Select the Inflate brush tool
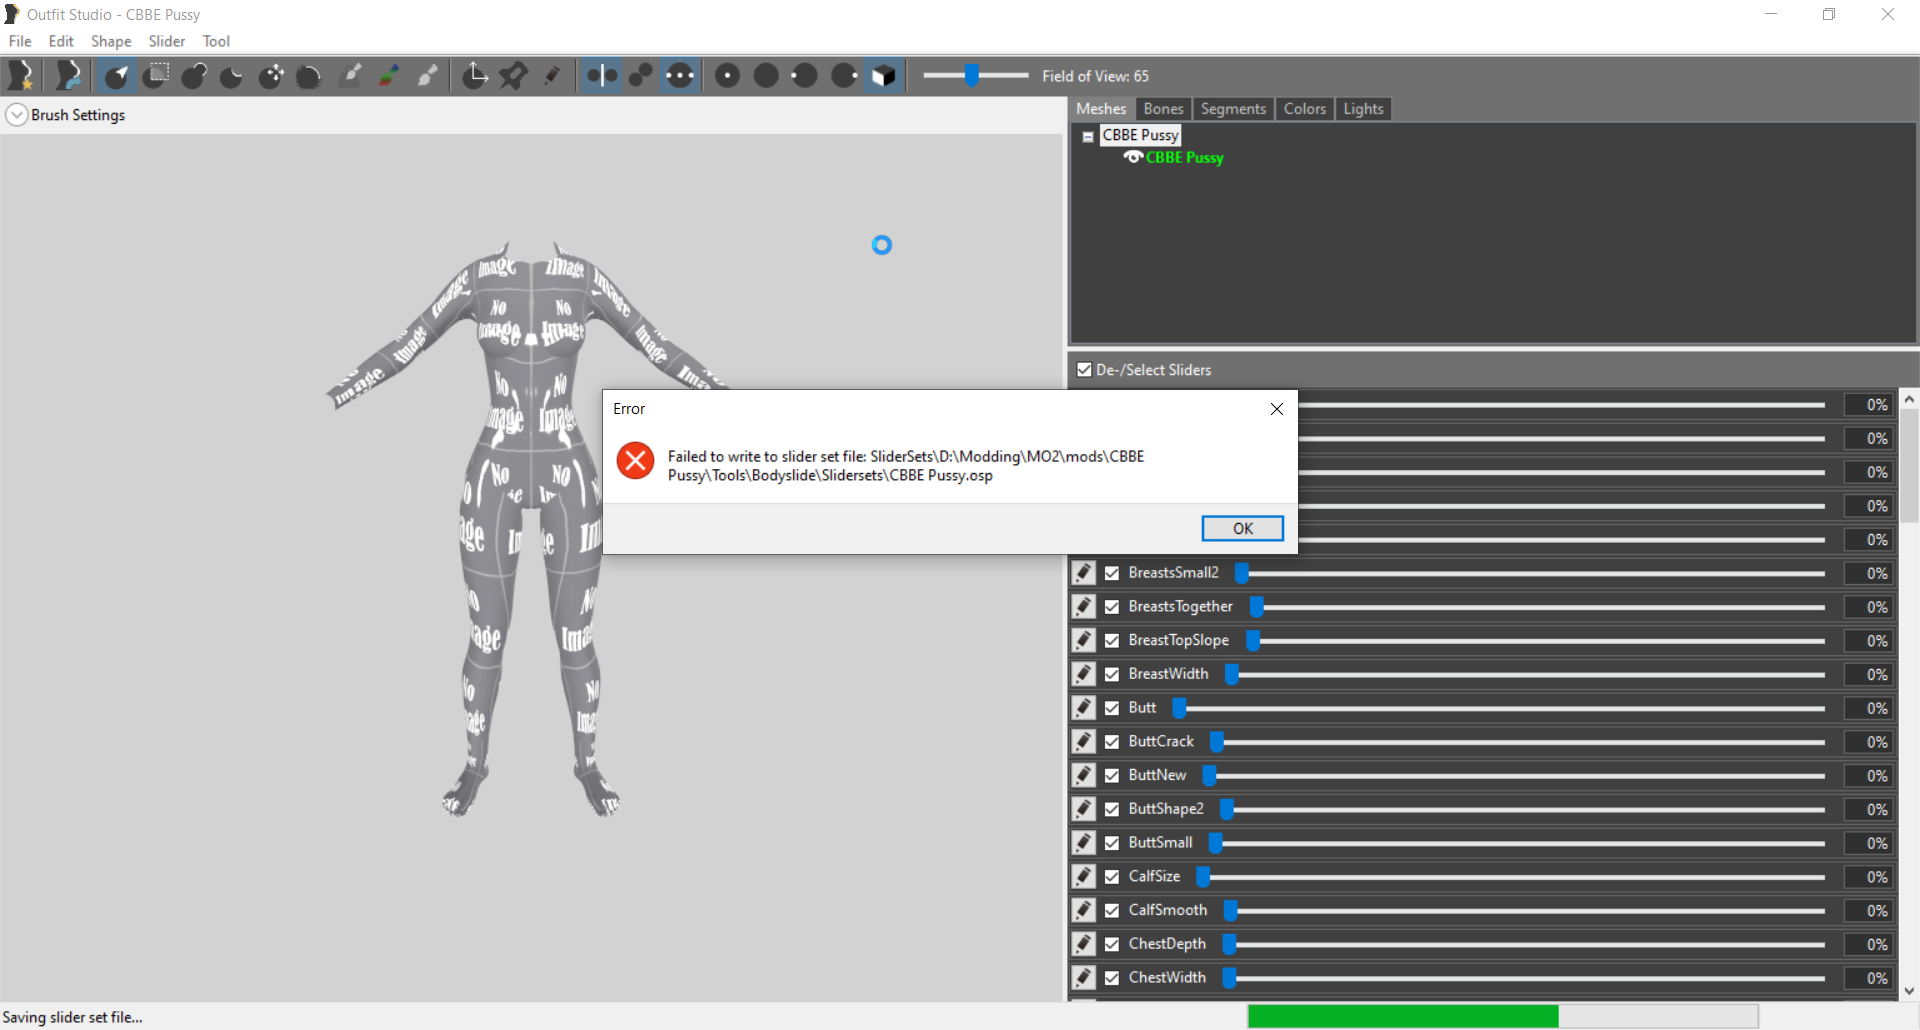The width and height of the screenshot is (1920, 1030). (193, 75)
